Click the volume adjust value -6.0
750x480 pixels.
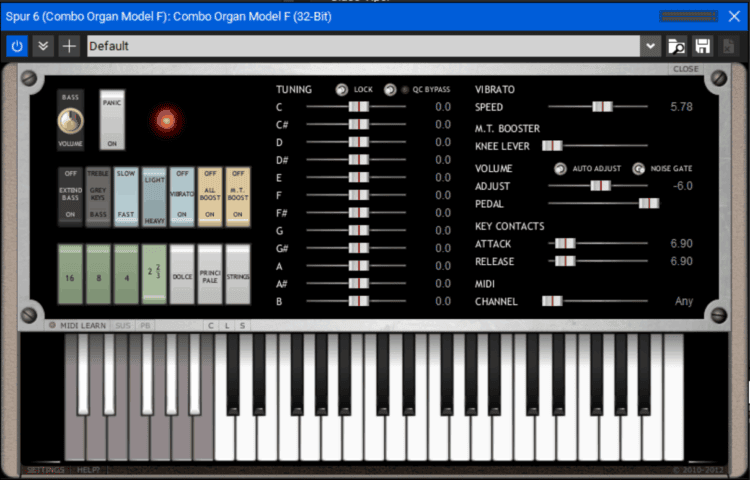point(683,186)
